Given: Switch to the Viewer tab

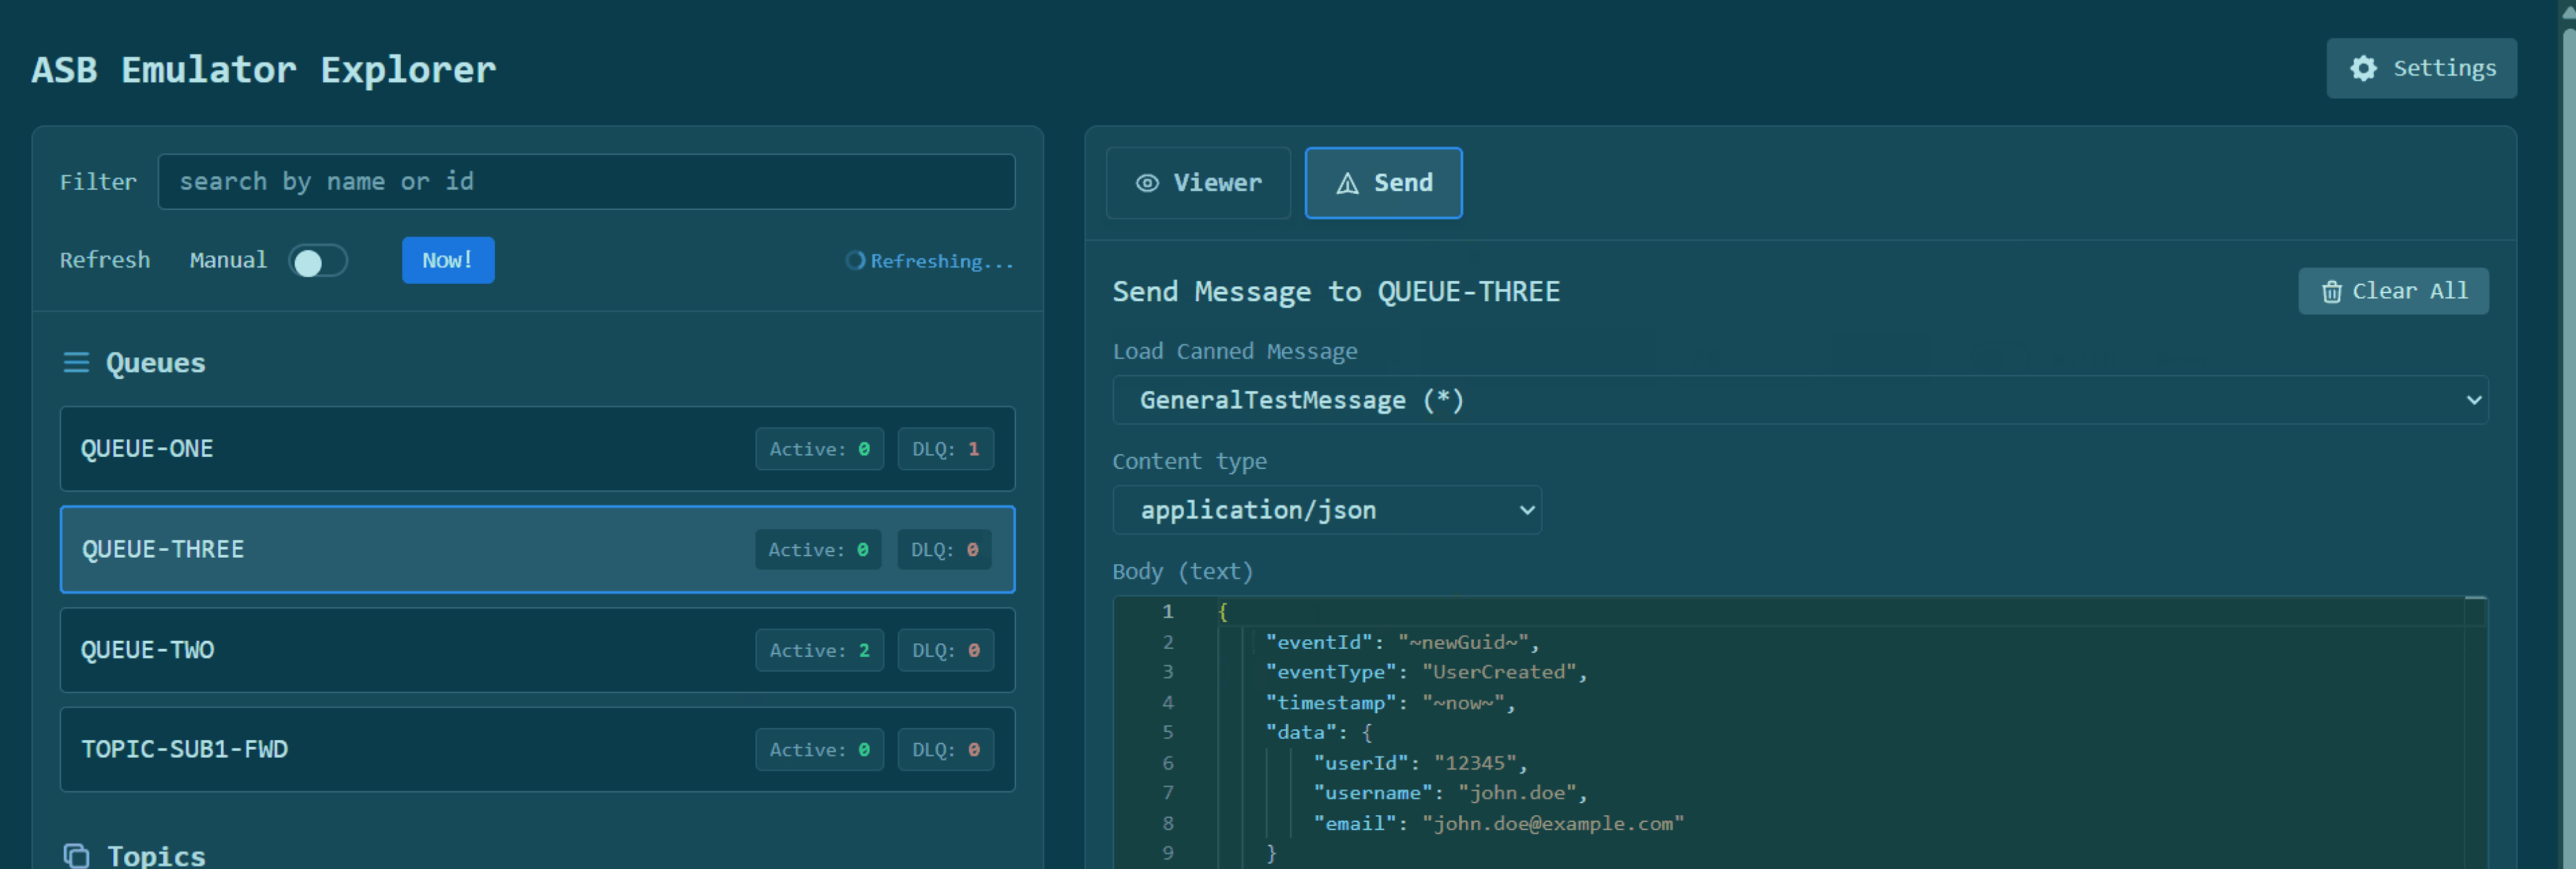Looking at the screenshot, I should (1198, 183).
